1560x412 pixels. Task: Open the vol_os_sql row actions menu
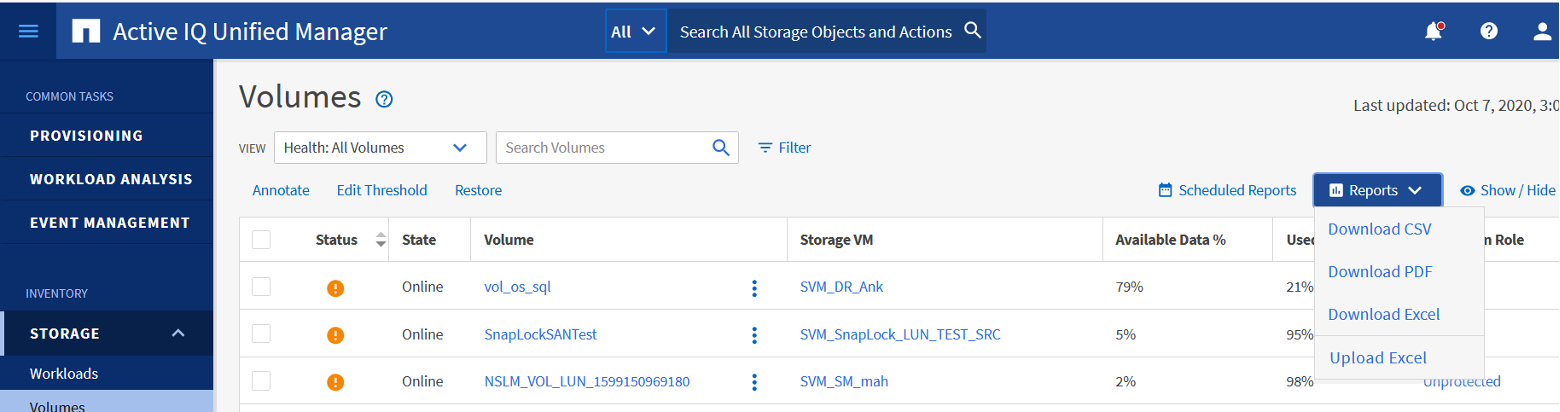pos(754,288)
